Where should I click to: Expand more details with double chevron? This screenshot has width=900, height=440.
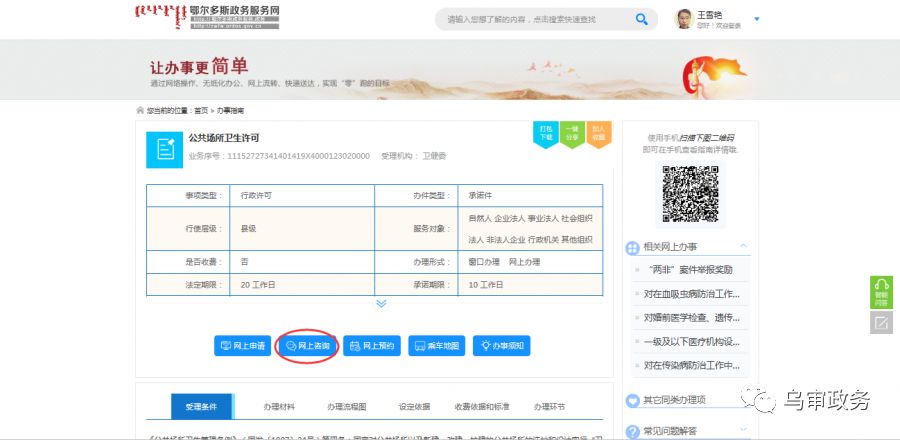coord(381,303)
